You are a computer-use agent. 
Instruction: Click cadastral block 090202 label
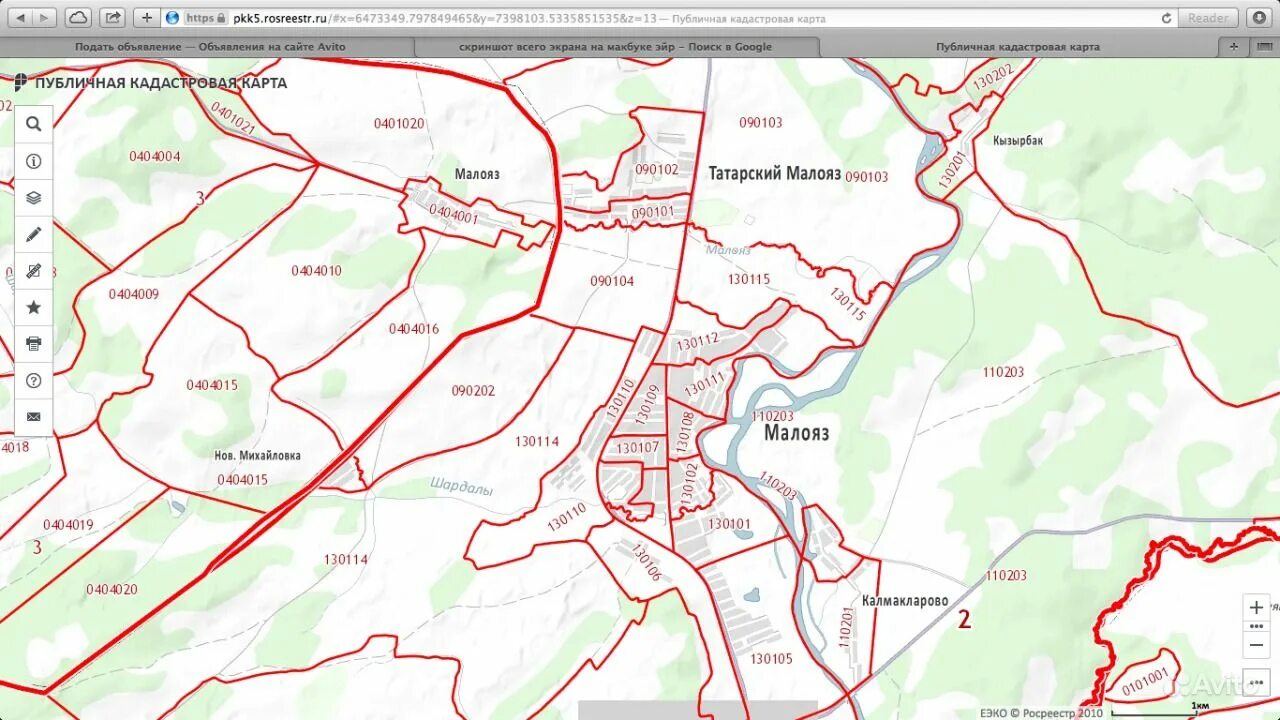(x=473, y=391)
